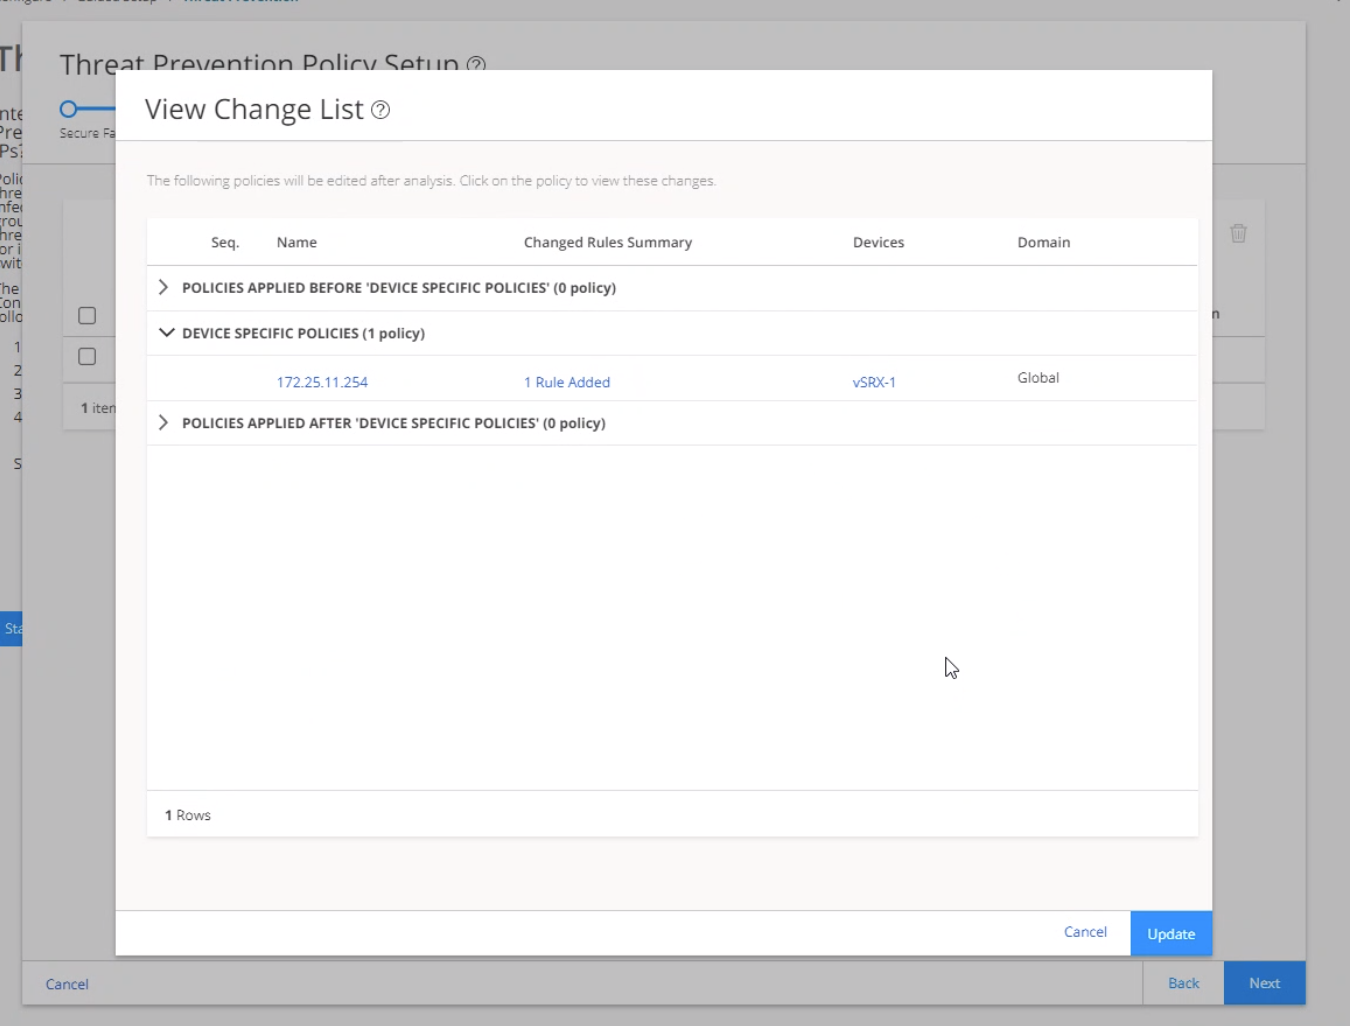Open help on Threat Prevention Policy Setup title
Screen dimensions: 1350x1026
pyautogui.click(x=476, y=66)
